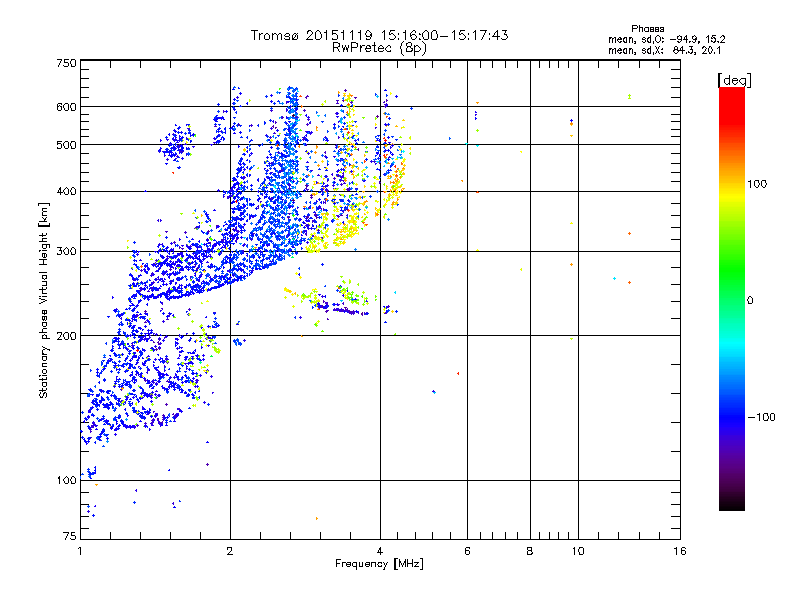
Task: Click the 'mean, sd,O: -94.9, 15.2' line
Action: 666,39
